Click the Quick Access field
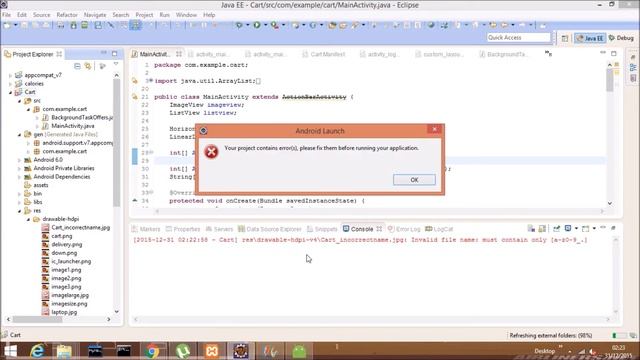Screen dimensions: 640x360 tap(519, 38)
